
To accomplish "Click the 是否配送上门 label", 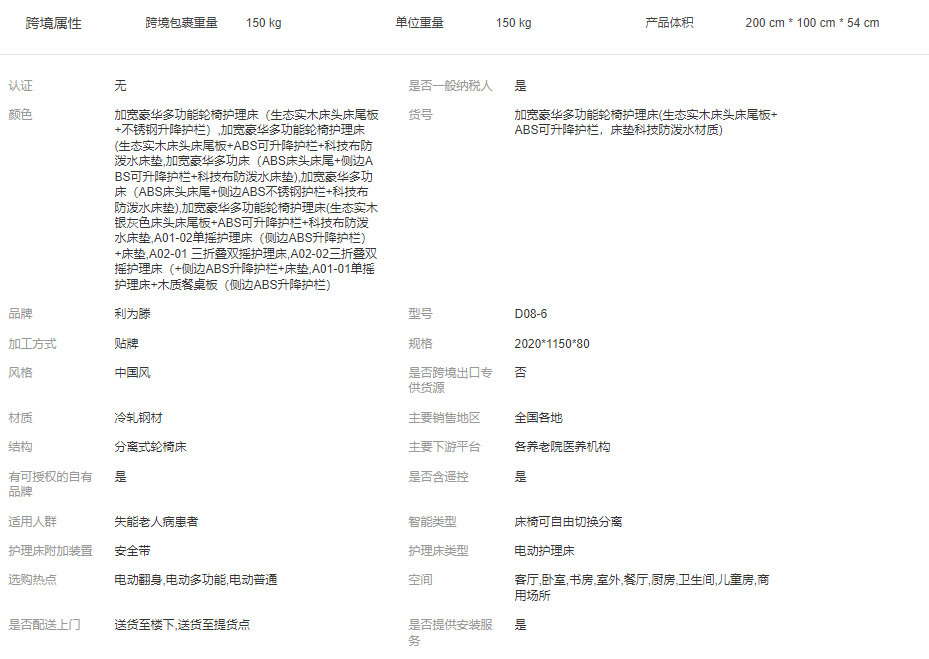I will (44, 625).
